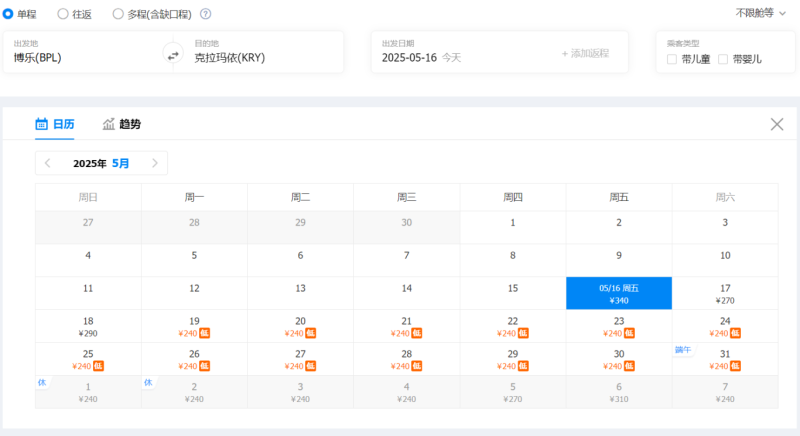Select next-month day 6 priced ¥310

pos(619,392)
